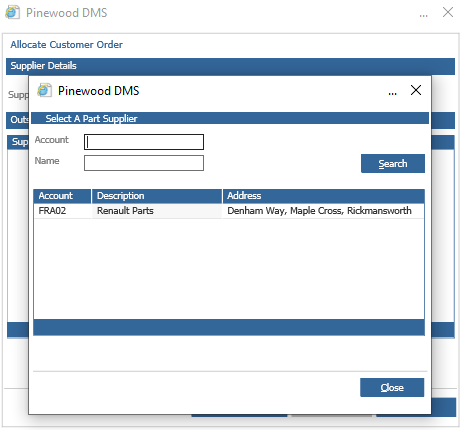Click the Allocate Customer Order title

click(66, 44)
